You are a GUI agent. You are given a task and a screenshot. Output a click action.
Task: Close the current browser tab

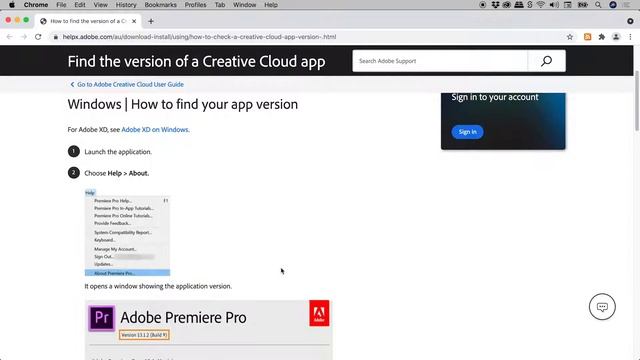[x=134, y=21]
